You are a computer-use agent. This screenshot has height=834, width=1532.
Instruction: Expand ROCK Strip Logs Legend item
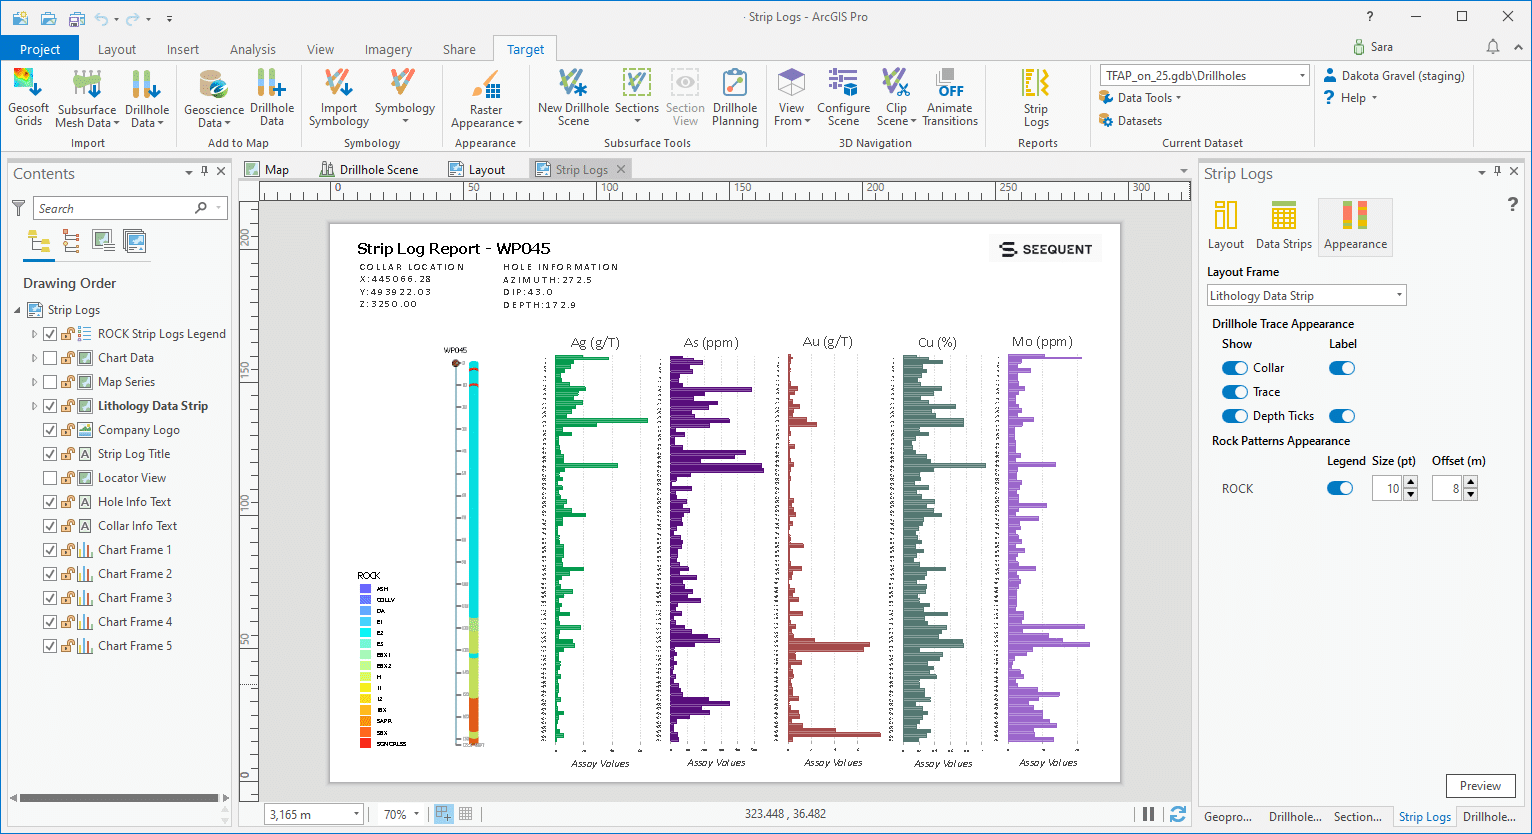tap(34, 334)
